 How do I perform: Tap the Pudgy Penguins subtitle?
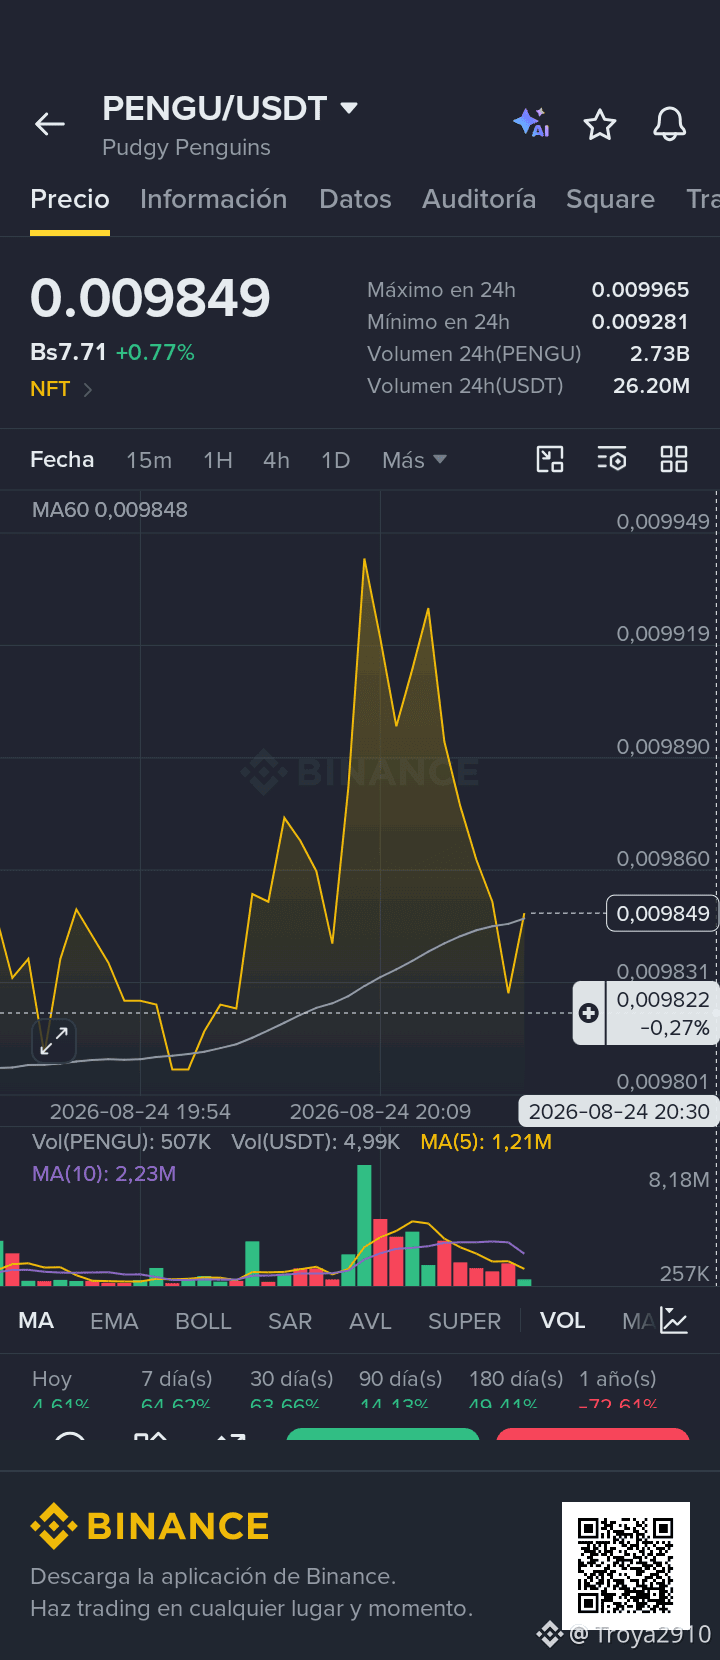tap(186, 147)
